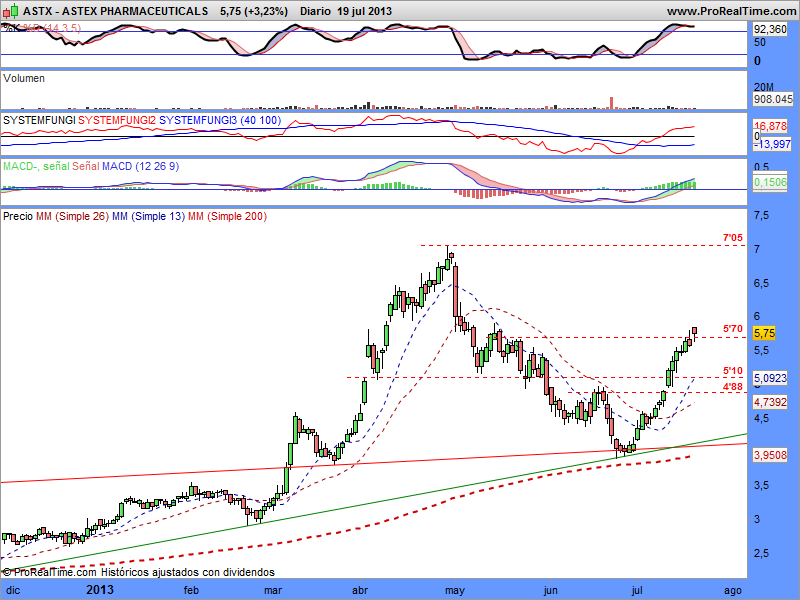Select the MM (Simple 26) label
This screenshot has width=800, height=600.
pos(72,216)
